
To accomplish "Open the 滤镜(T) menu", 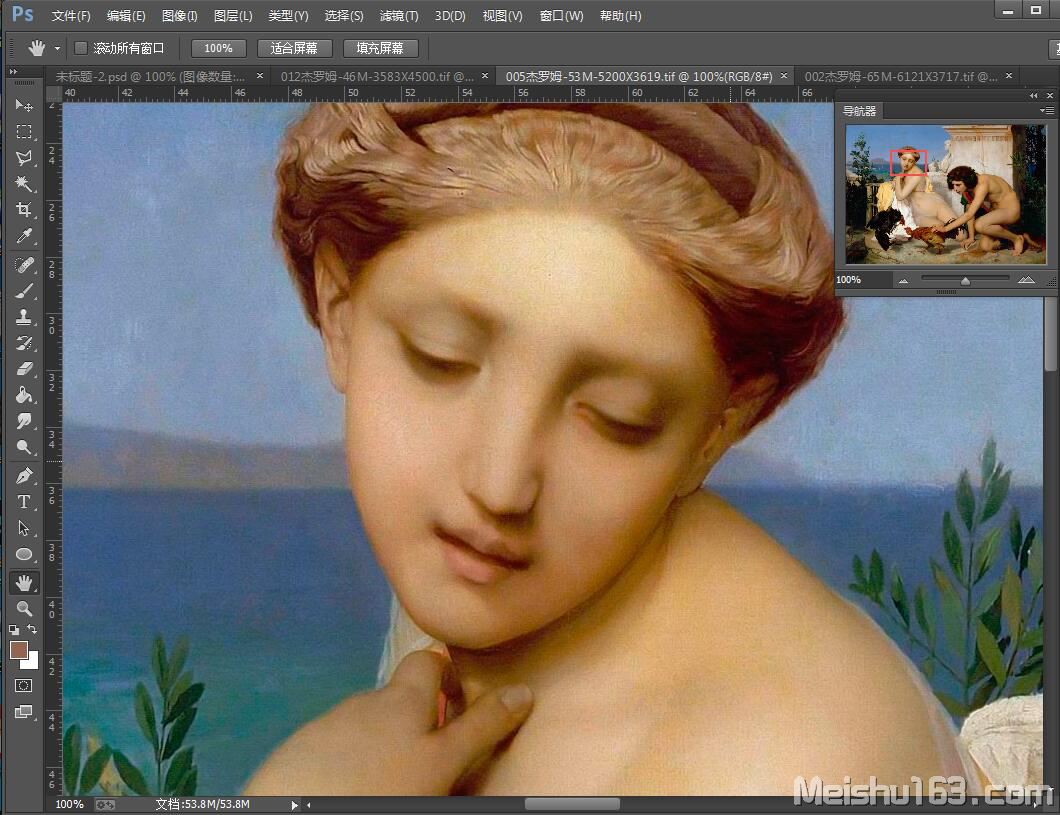I will (x=399, y=16).
